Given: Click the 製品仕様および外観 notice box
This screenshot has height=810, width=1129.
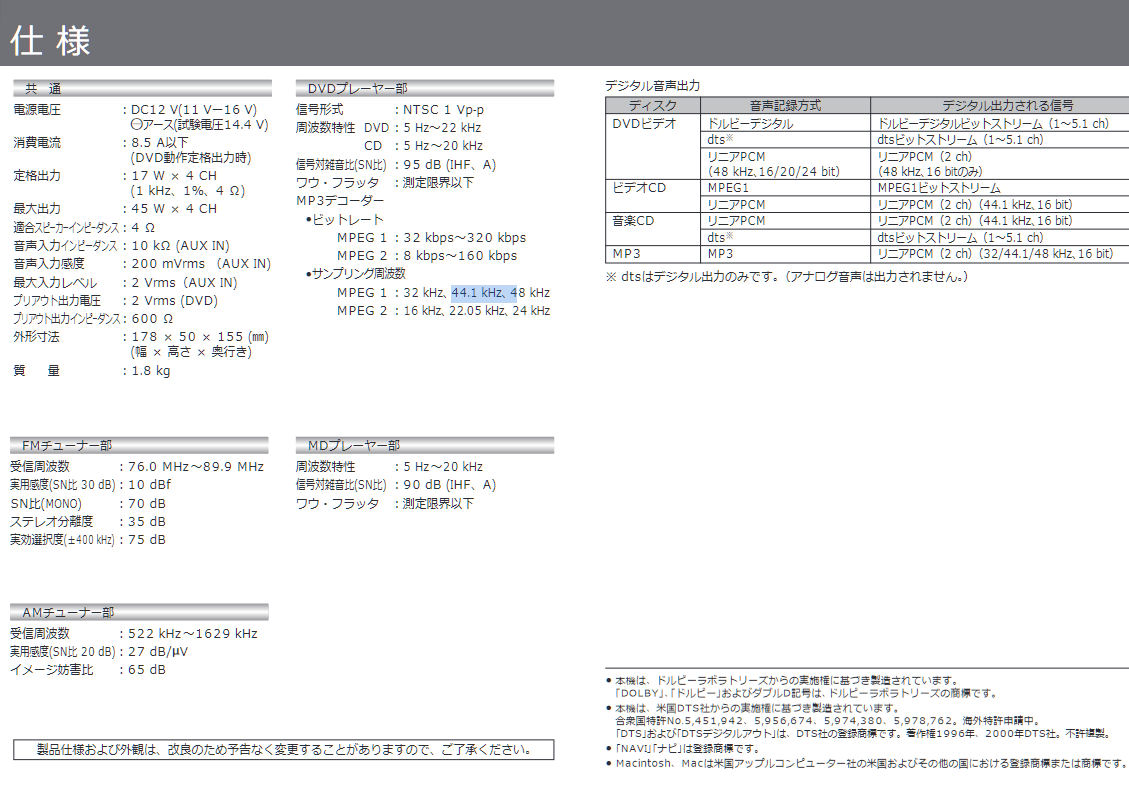Looking at the screenshot, I should point(284,750).
